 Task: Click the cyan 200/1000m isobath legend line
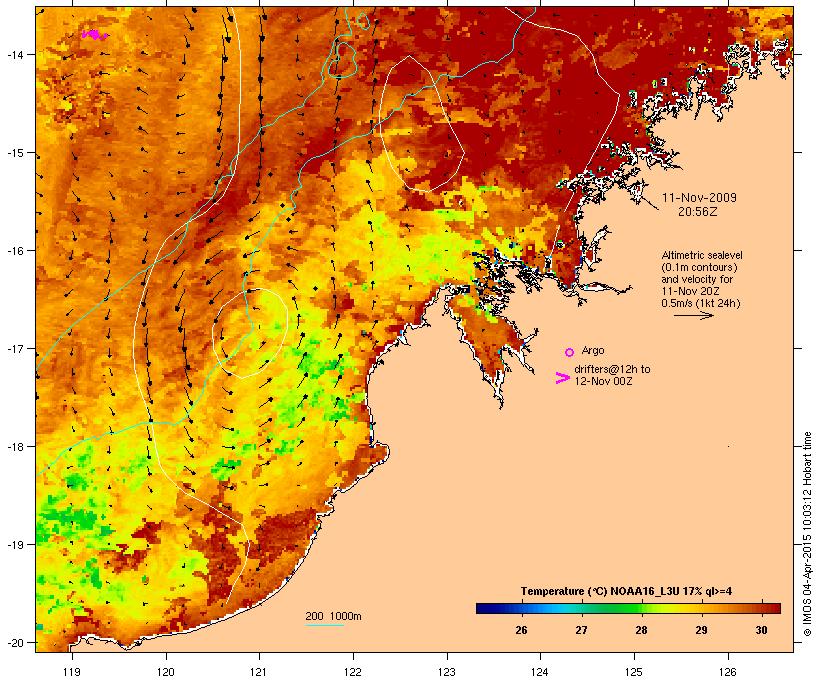(324, 625)
